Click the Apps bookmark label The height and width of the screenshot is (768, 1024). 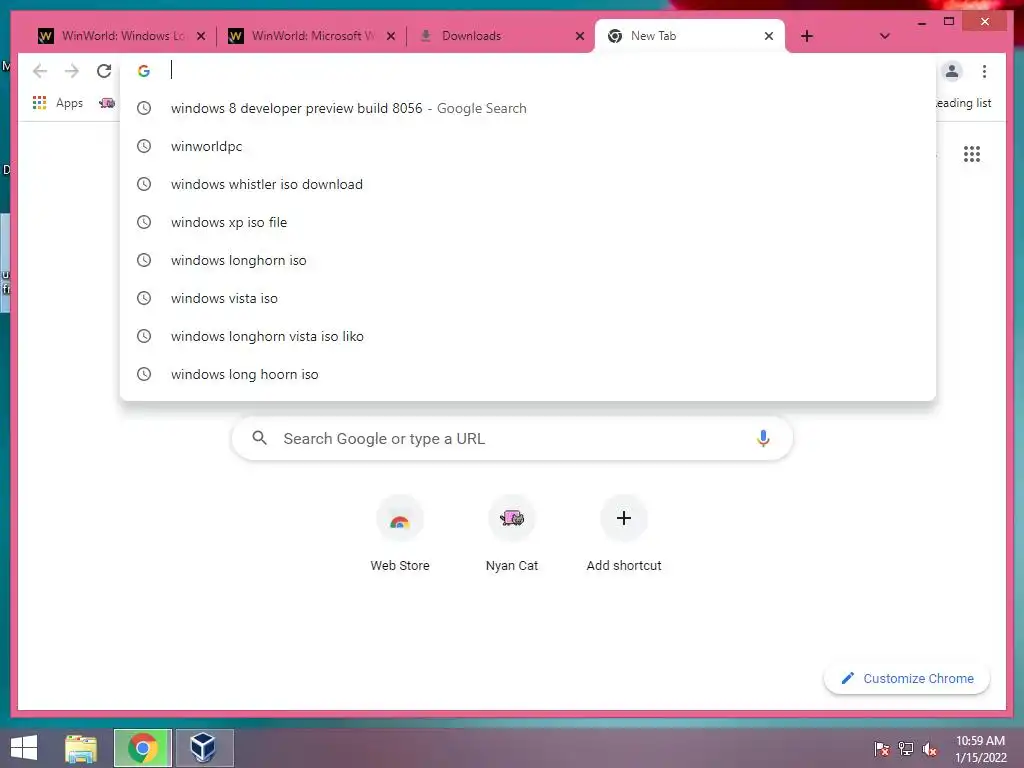[x=69, y=103]
